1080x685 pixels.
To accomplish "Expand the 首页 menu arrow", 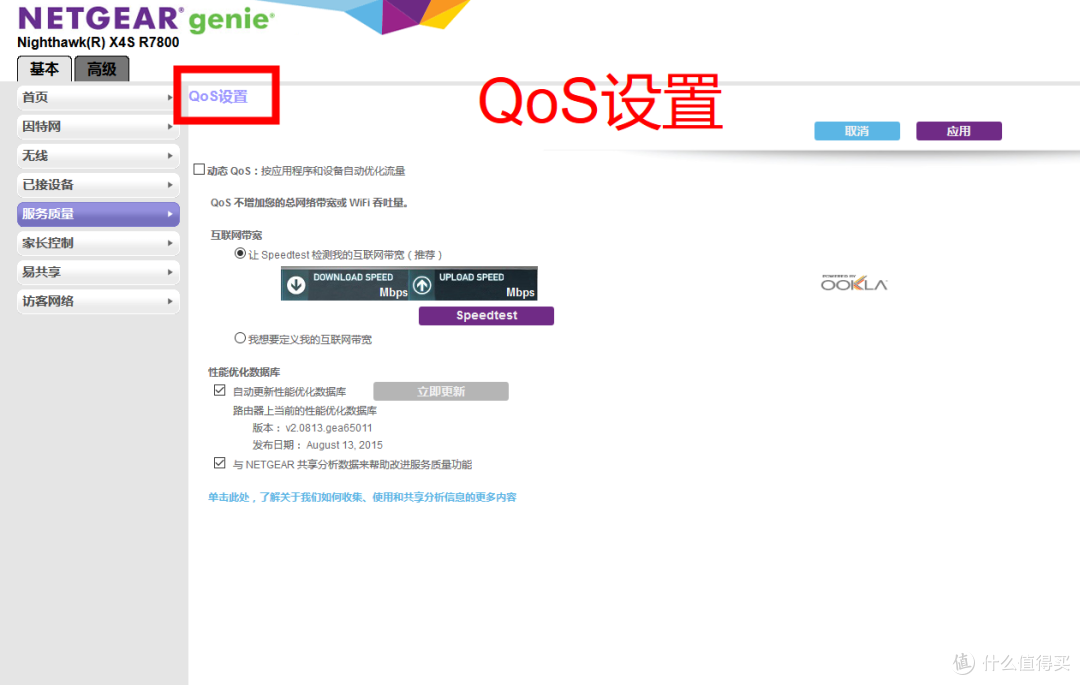I will (169, 98).
